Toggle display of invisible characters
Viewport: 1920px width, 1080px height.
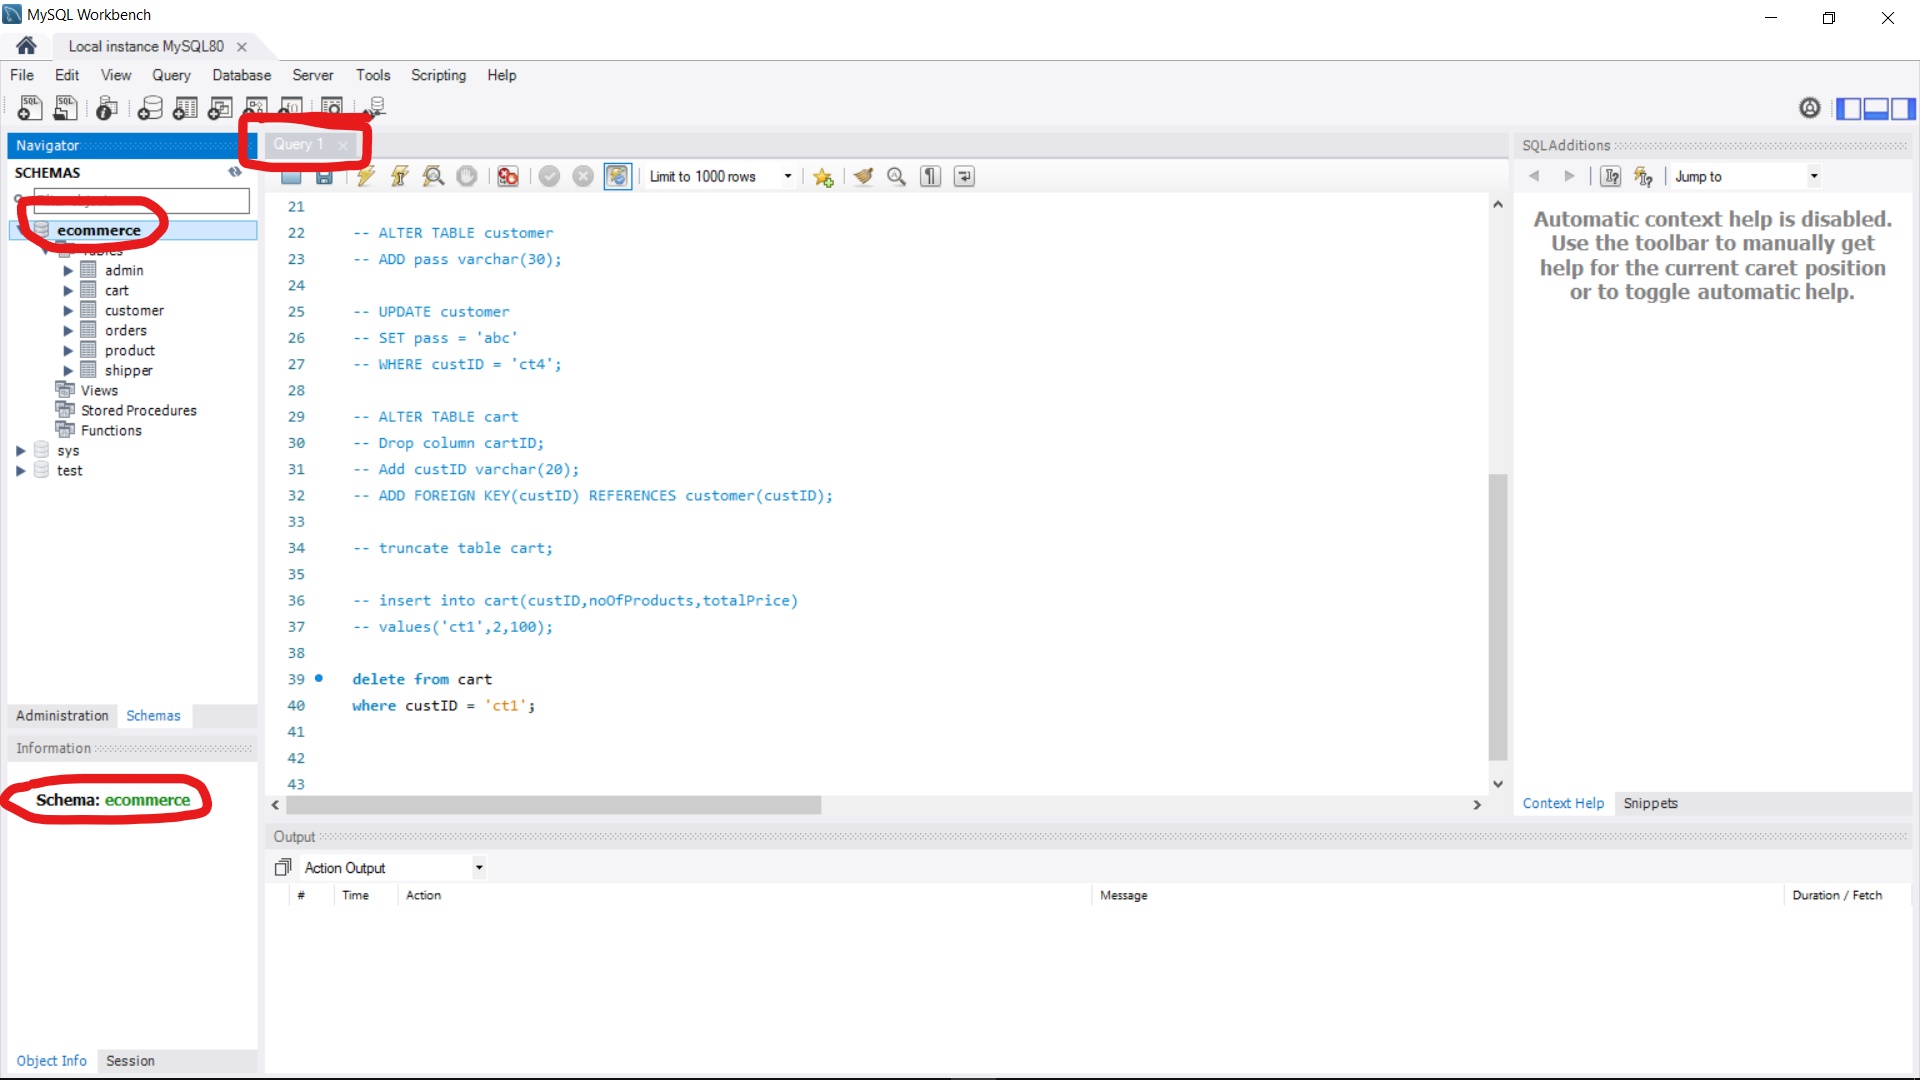(931, 177)
